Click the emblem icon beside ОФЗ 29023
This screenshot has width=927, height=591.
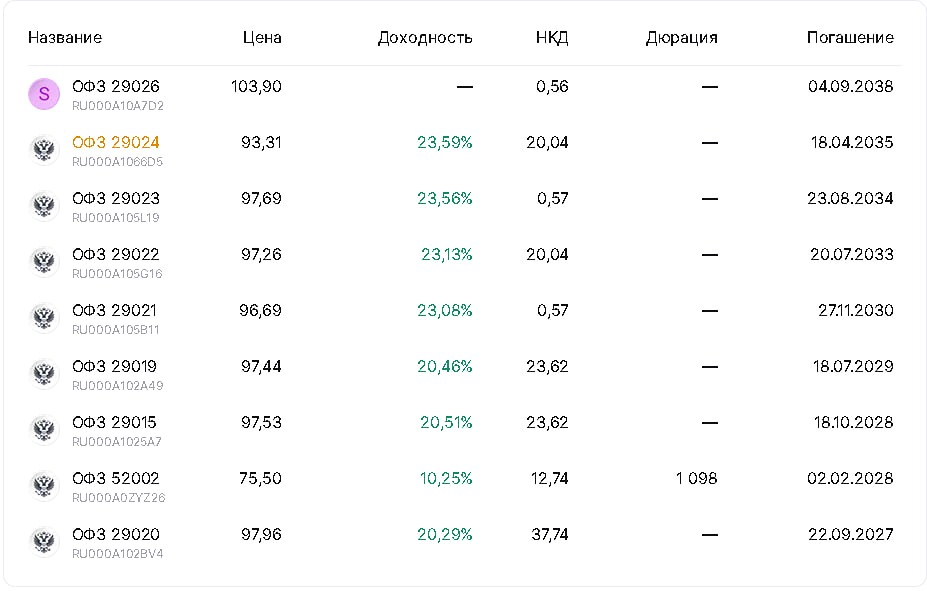[44, 206]
